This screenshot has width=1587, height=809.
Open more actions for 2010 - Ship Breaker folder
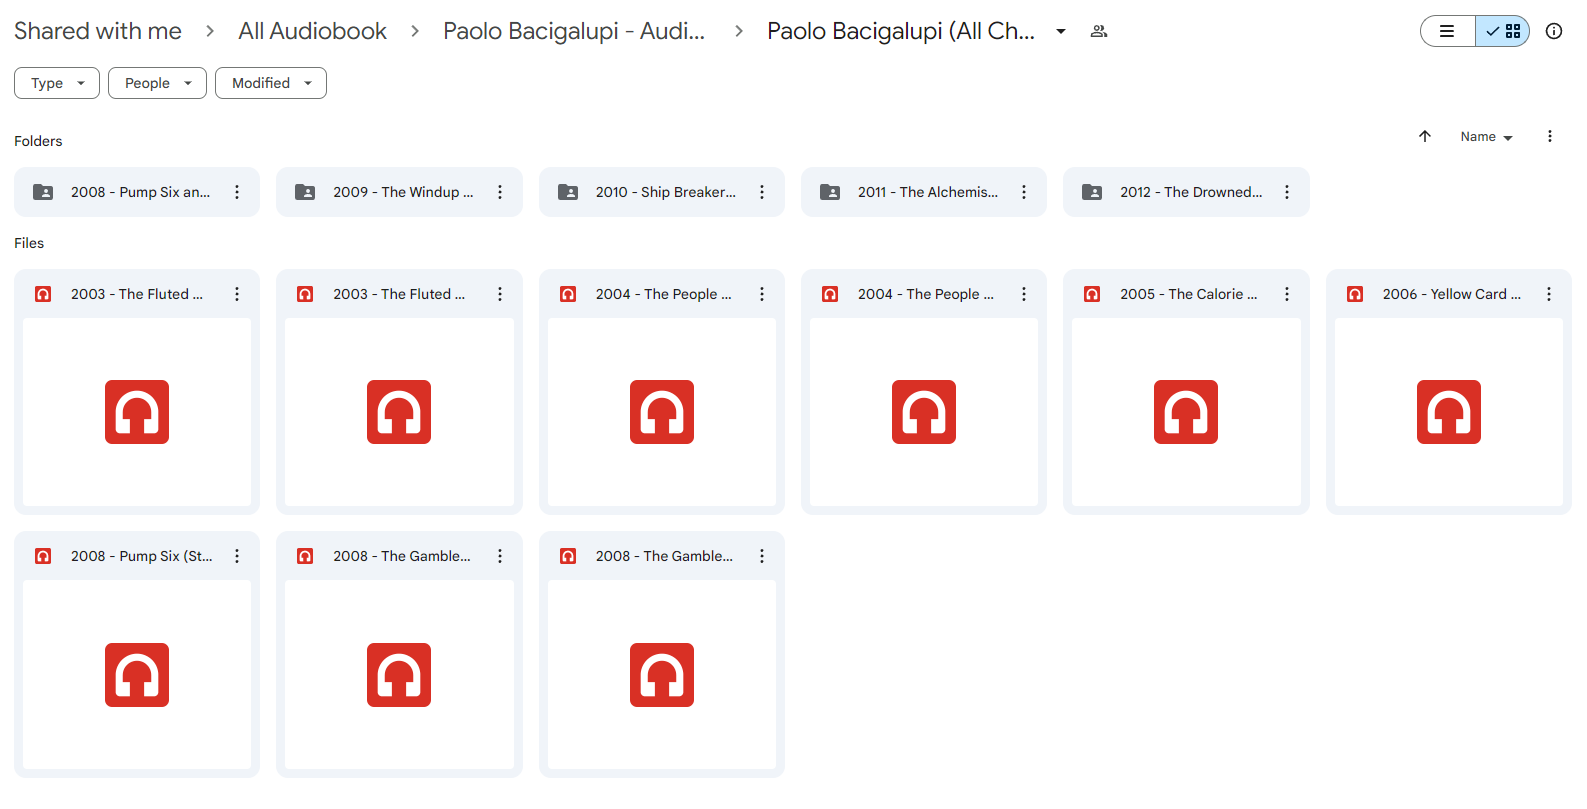762,192
